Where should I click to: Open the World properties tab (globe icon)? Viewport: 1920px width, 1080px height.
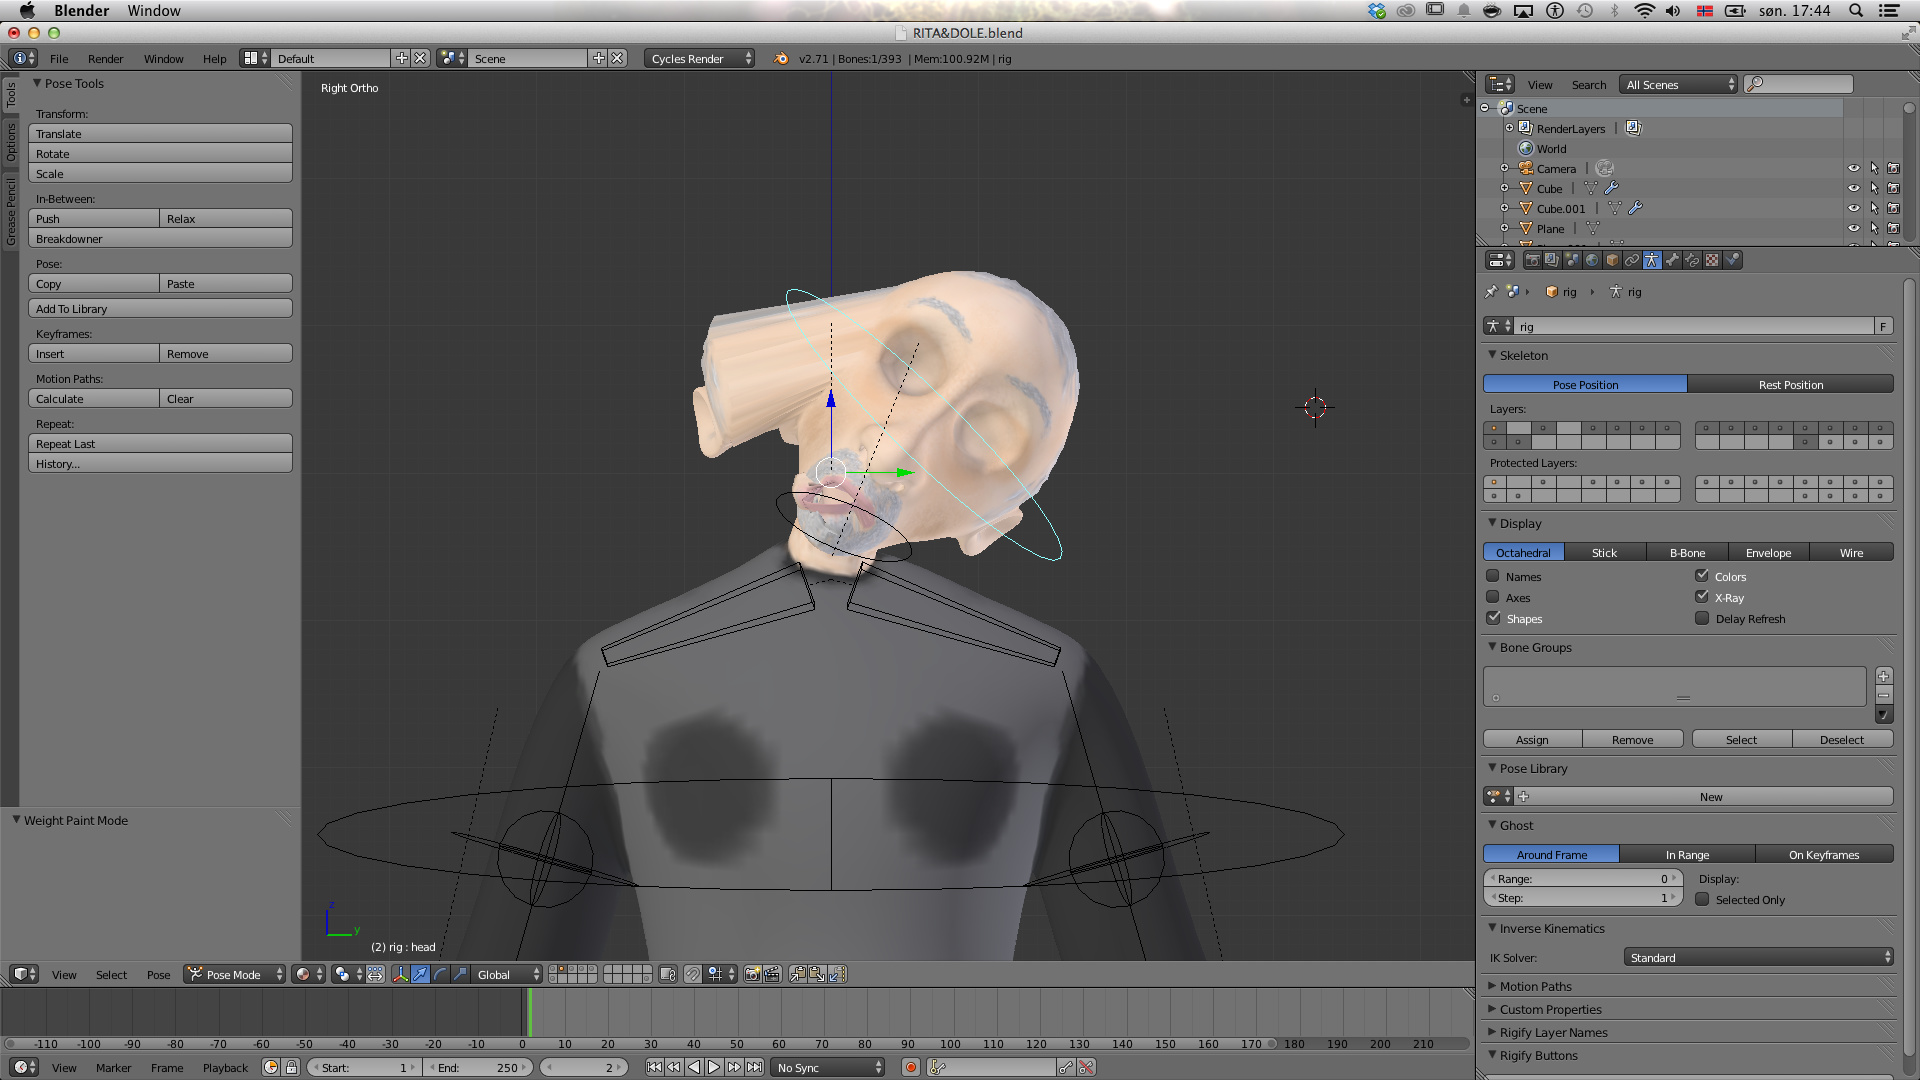coord(1591,260)
